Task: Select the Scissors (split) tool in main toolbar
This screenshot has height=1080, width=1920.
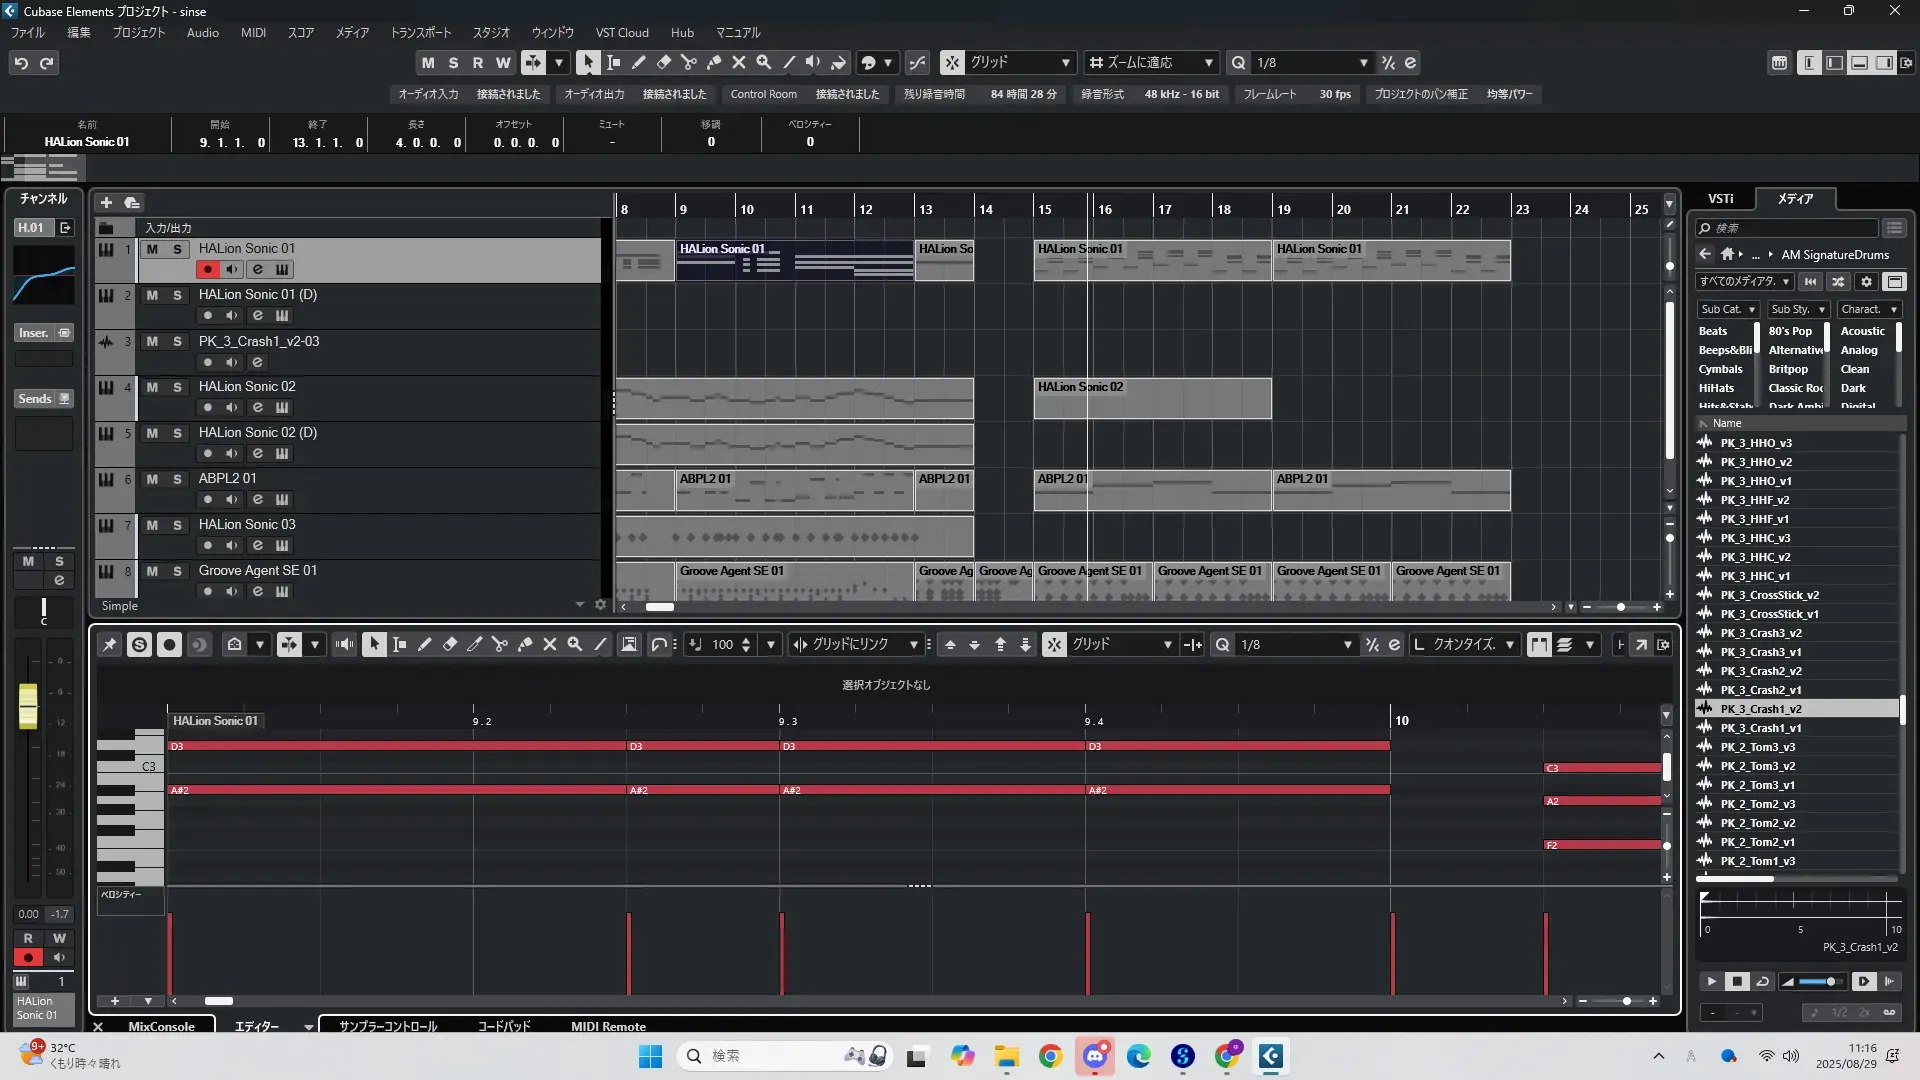Action: [x=689, y=62]
